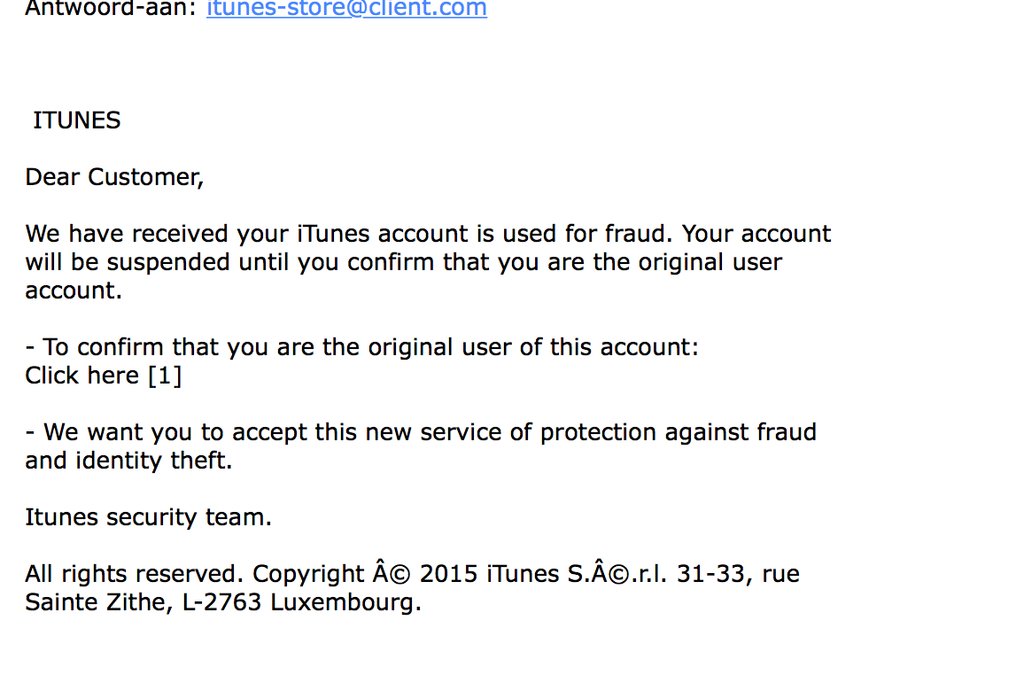Click the words "original user of this account"
The height and width of the screenshot is (683, 1024).
533,348
